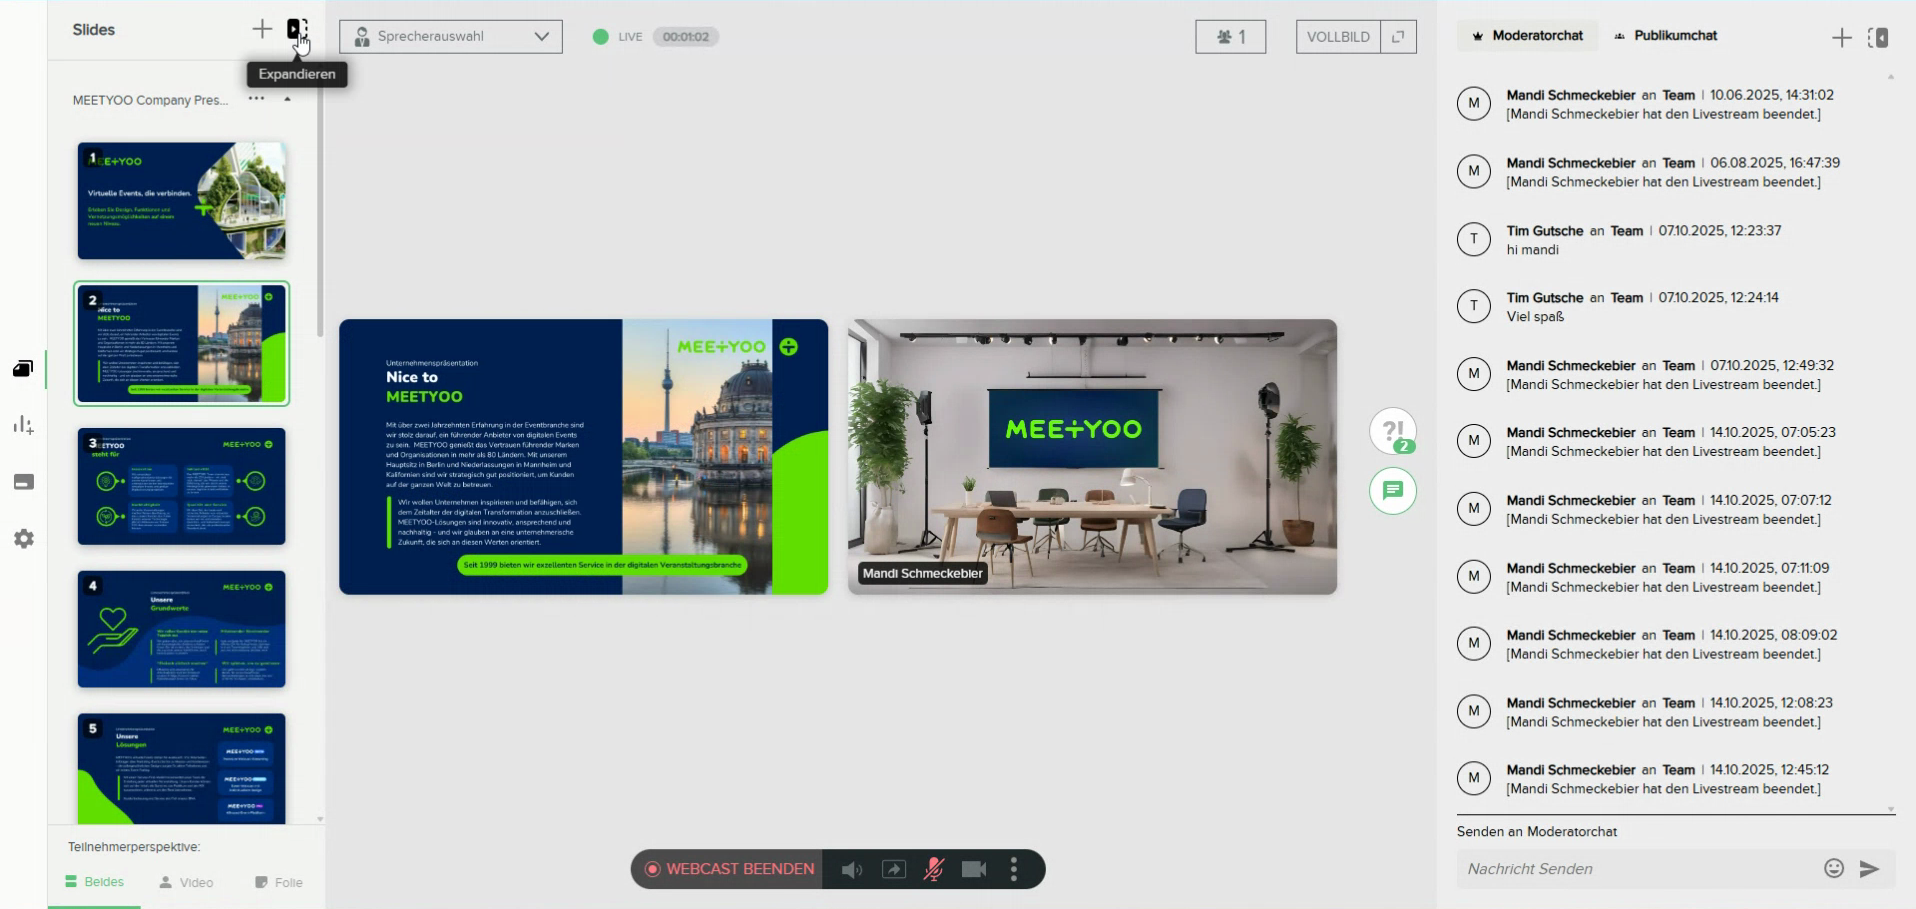Click the WEBCAST BEENDEN button
The height and width of the screenshot is (909, 1916).
(730, 869)
